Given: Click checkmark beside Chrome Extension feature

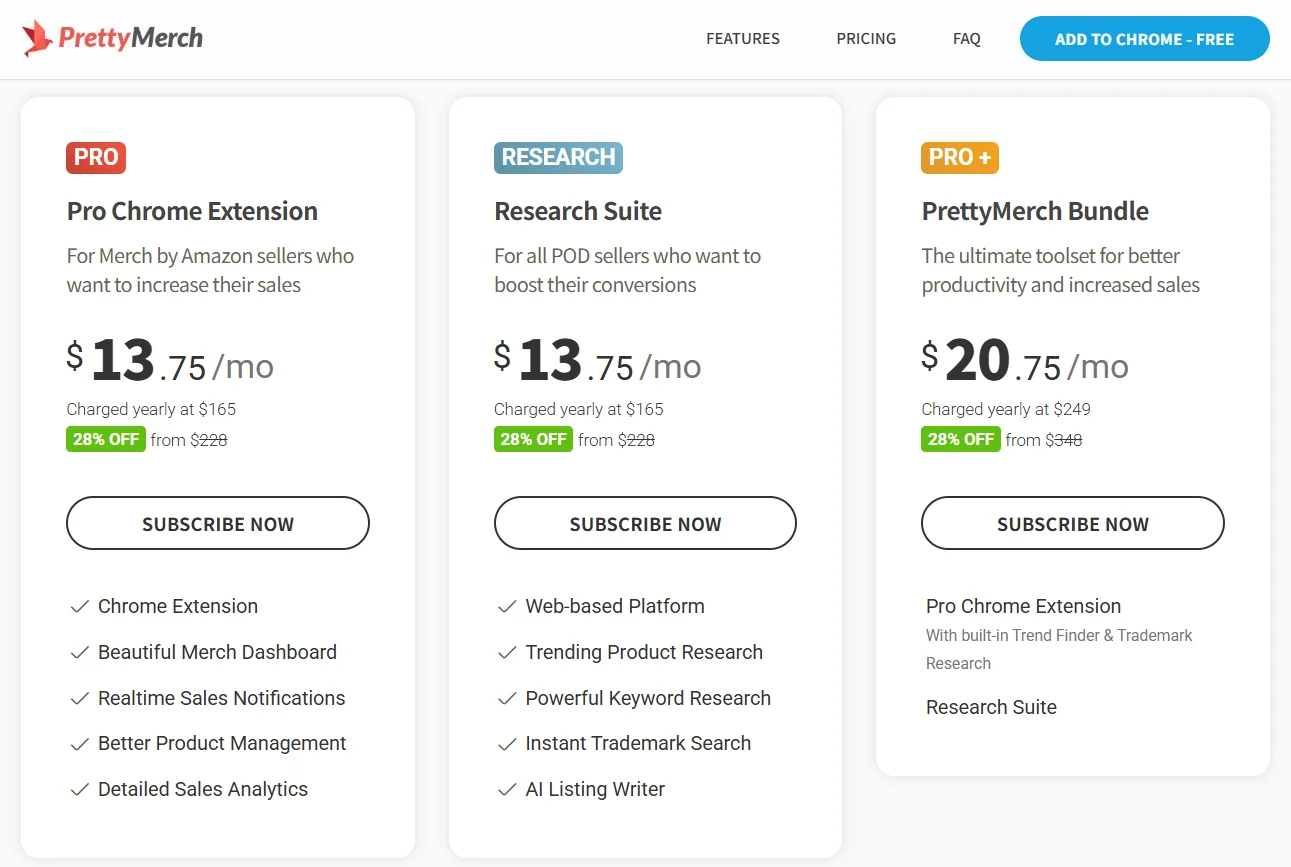Looking at the screenshot, I should point(79,607).
